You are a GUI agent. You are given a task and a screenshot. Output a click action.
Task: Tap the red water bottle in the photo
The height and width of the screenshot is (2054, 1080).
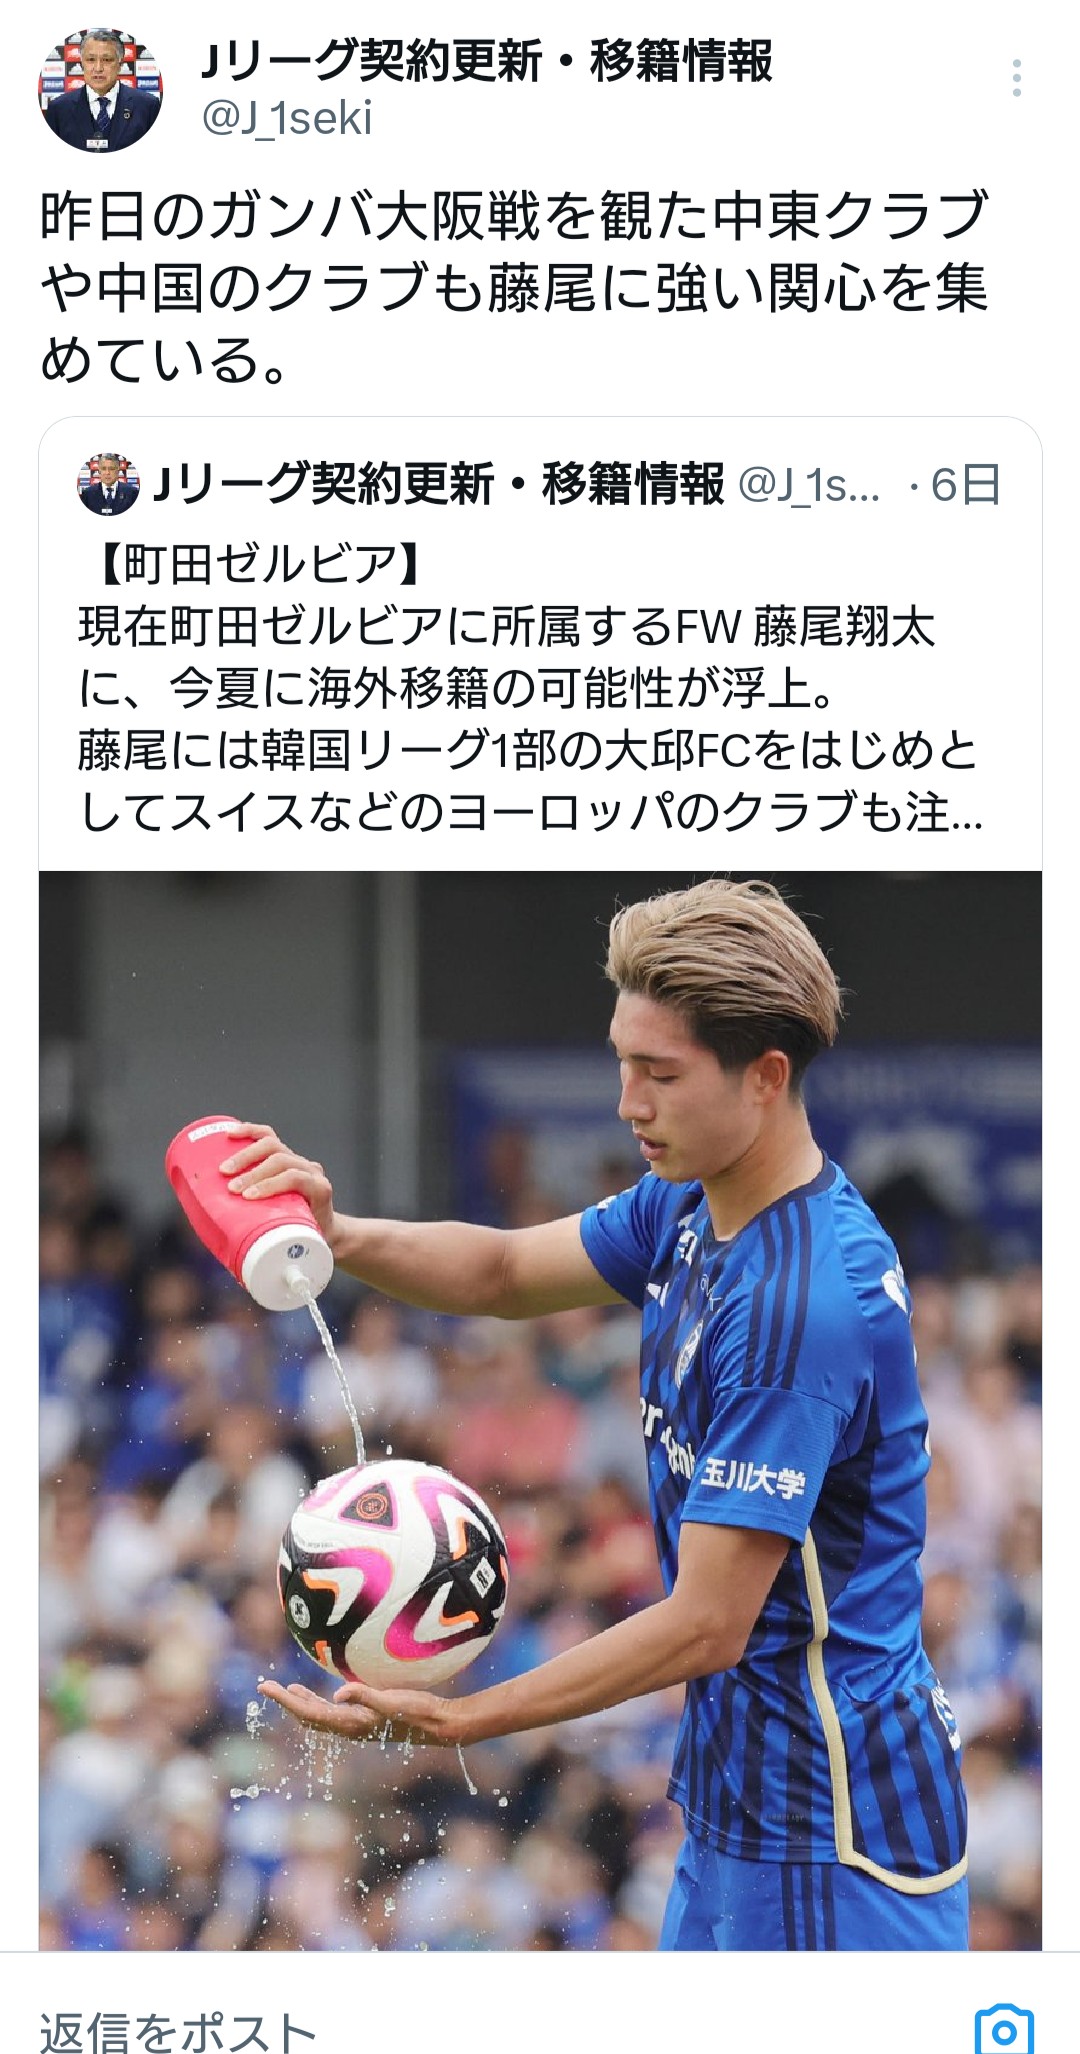(249, 1209)
